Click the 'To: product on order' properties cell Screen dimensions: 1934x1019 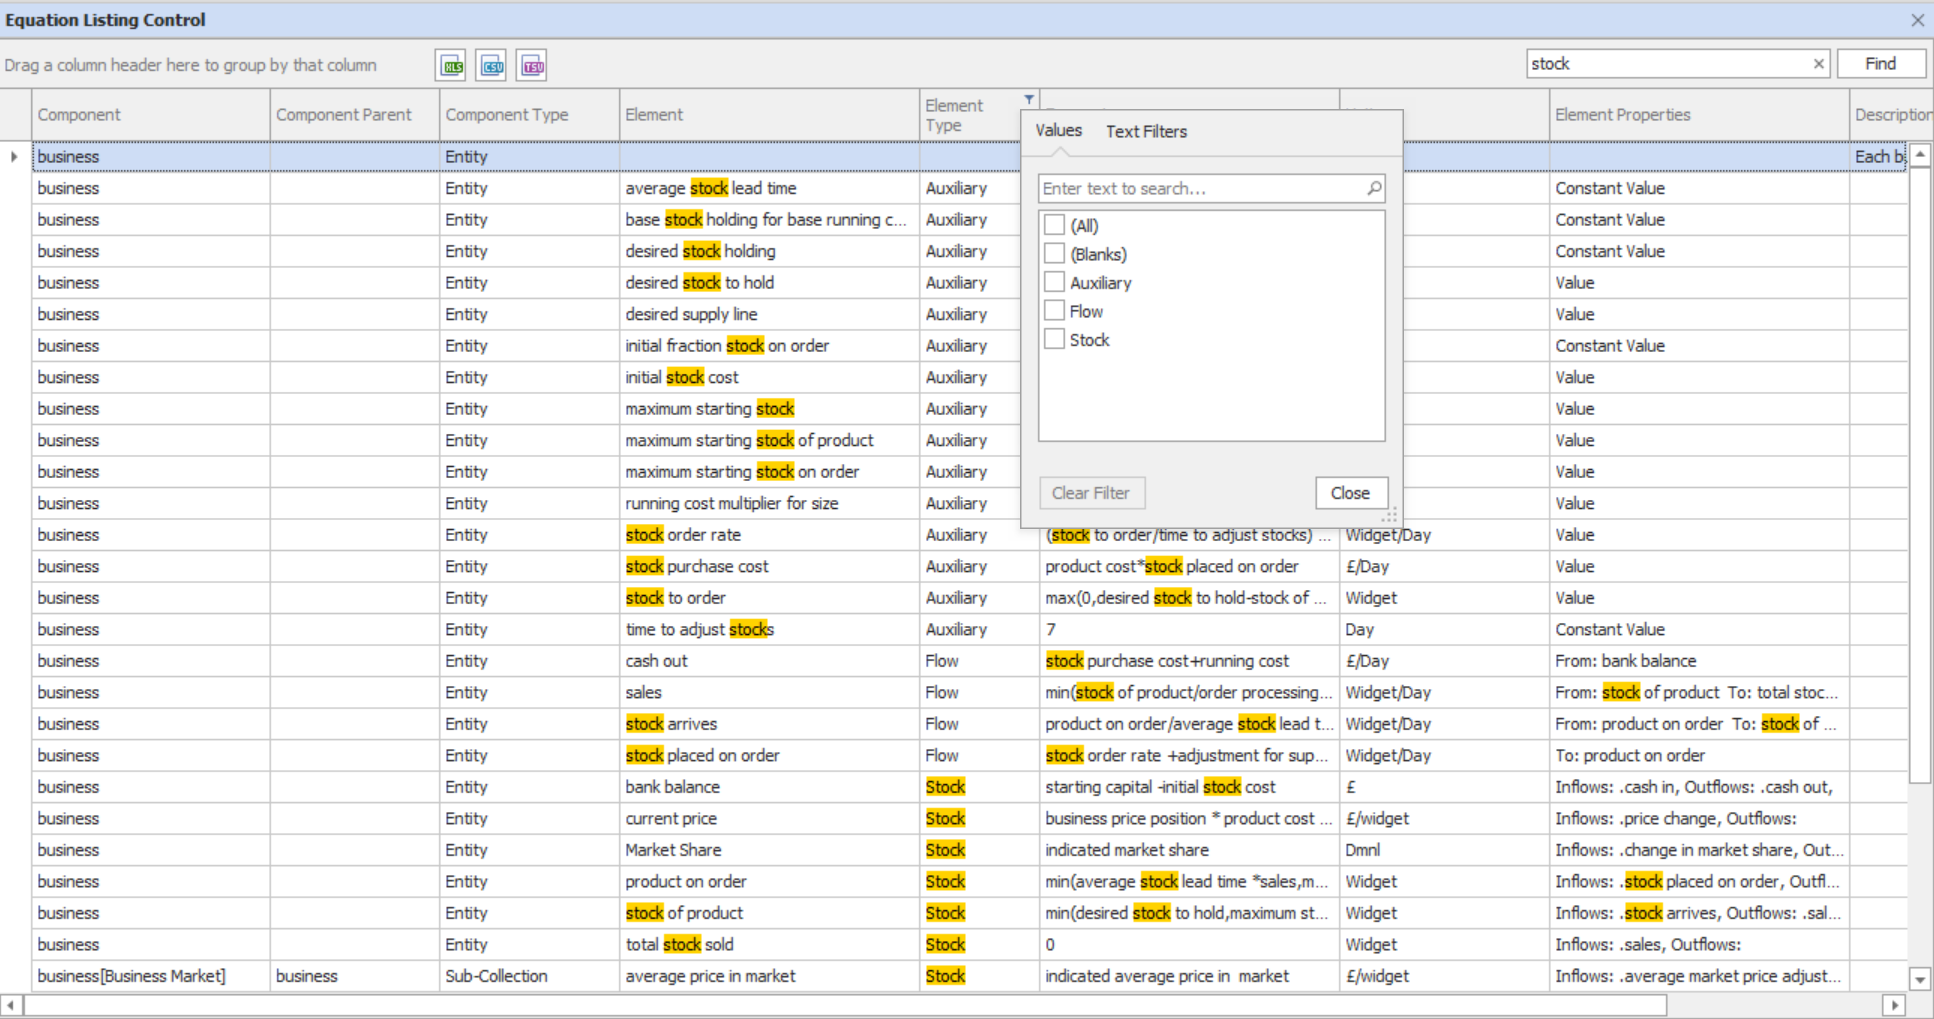pos(1699,755)
